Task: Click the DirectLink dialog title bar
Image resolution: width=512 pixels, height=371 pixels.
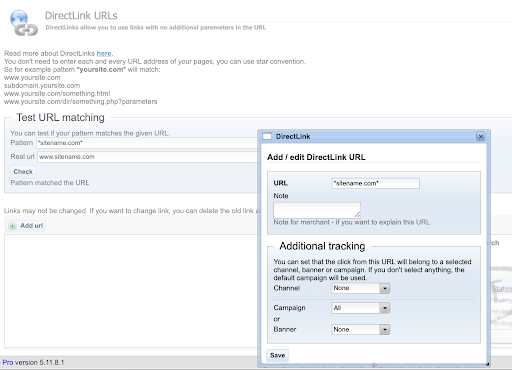Action: (x=373, y=137)
